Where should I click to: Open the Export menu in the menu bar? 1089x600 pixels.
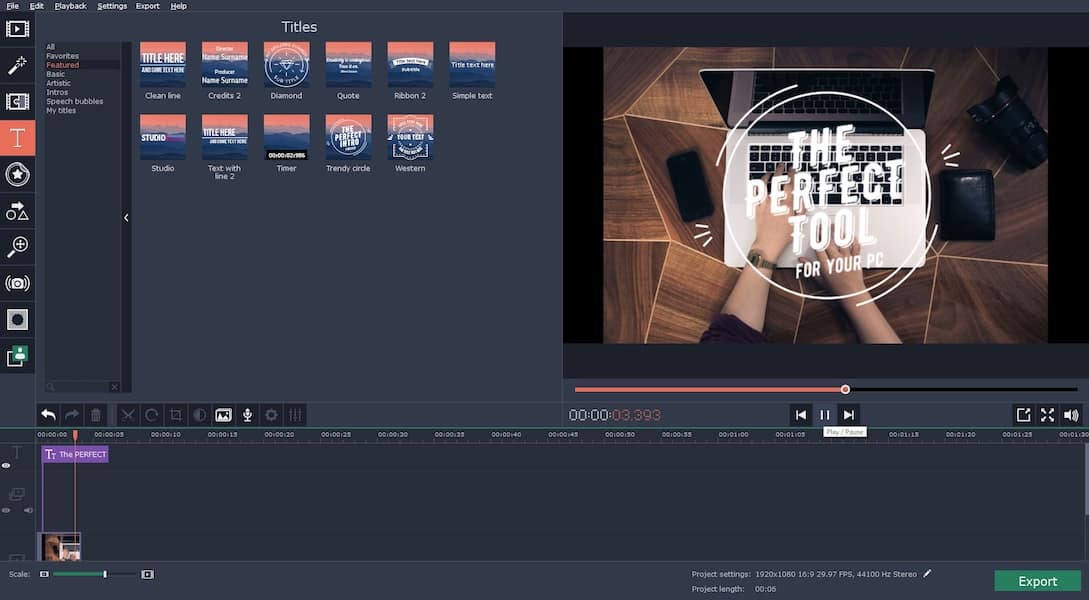click(146, 5)
